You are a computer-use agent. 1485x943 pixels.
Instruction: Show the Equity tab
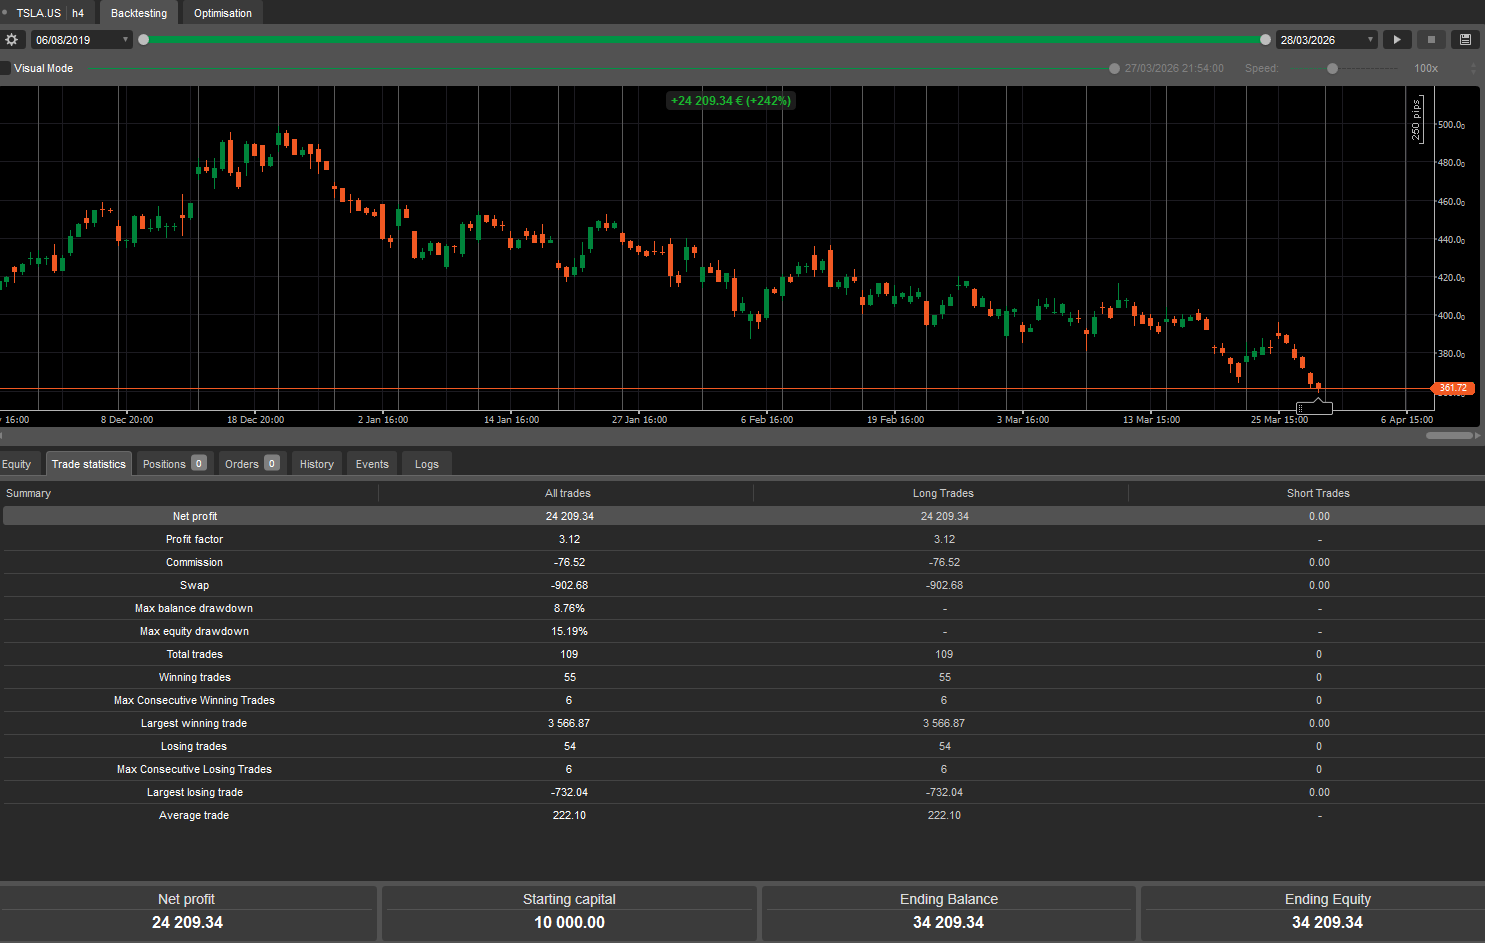[16, 463]
